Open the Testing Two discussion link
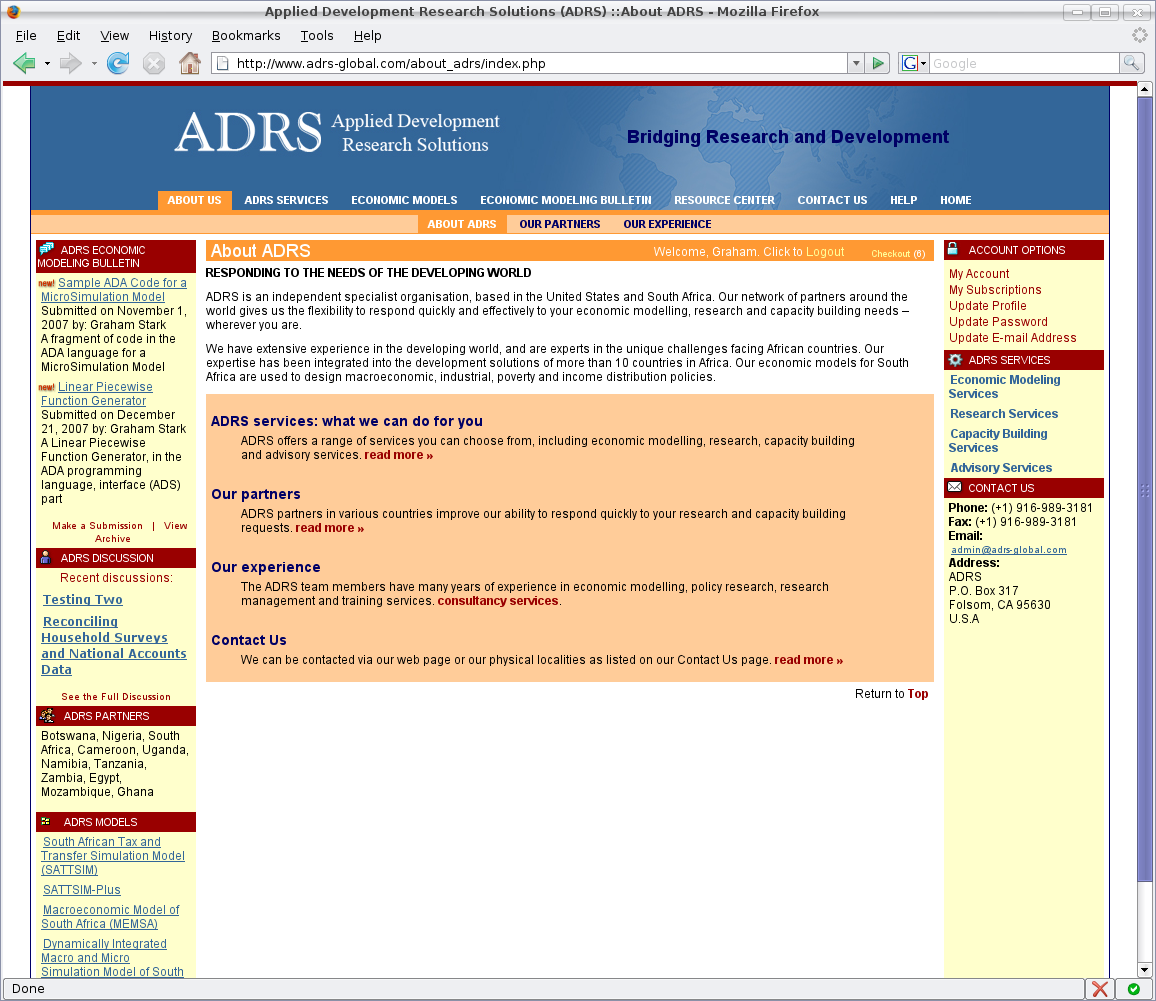The height and width of the screenshot is (1001, 1156). pyautogui.click(x=83, y=600)
